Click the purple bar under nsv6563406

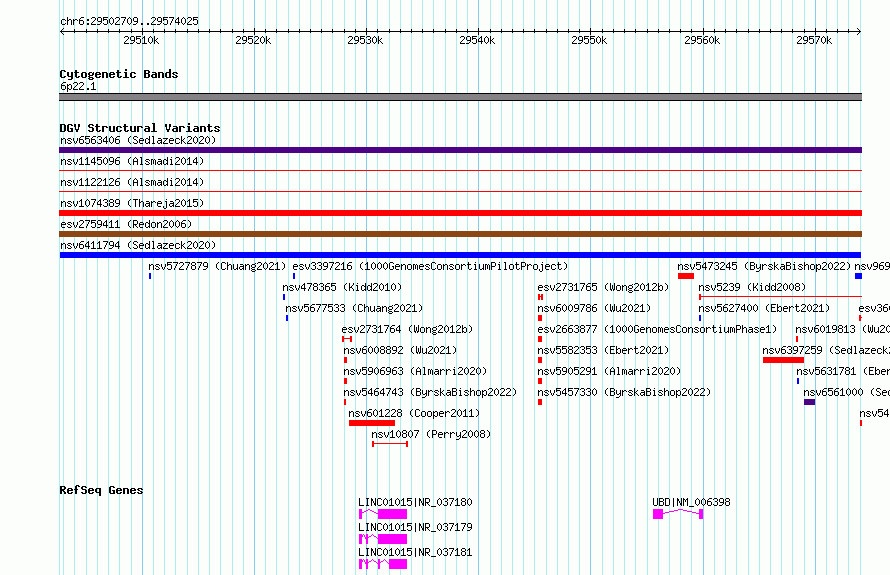pos(460,150)
